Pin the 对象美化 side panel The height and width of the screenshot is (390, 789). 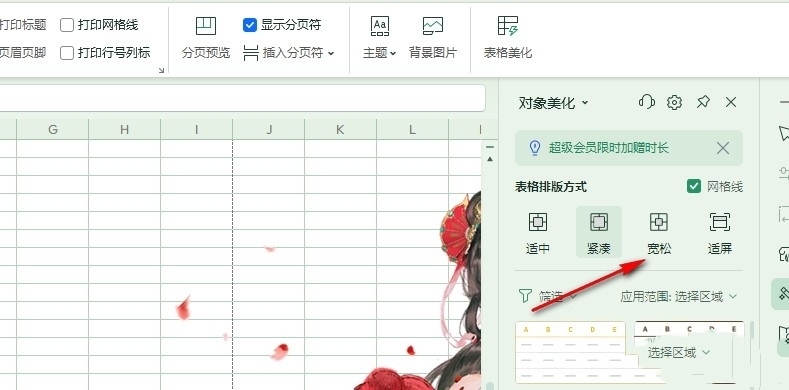click(x=703, y=103)
